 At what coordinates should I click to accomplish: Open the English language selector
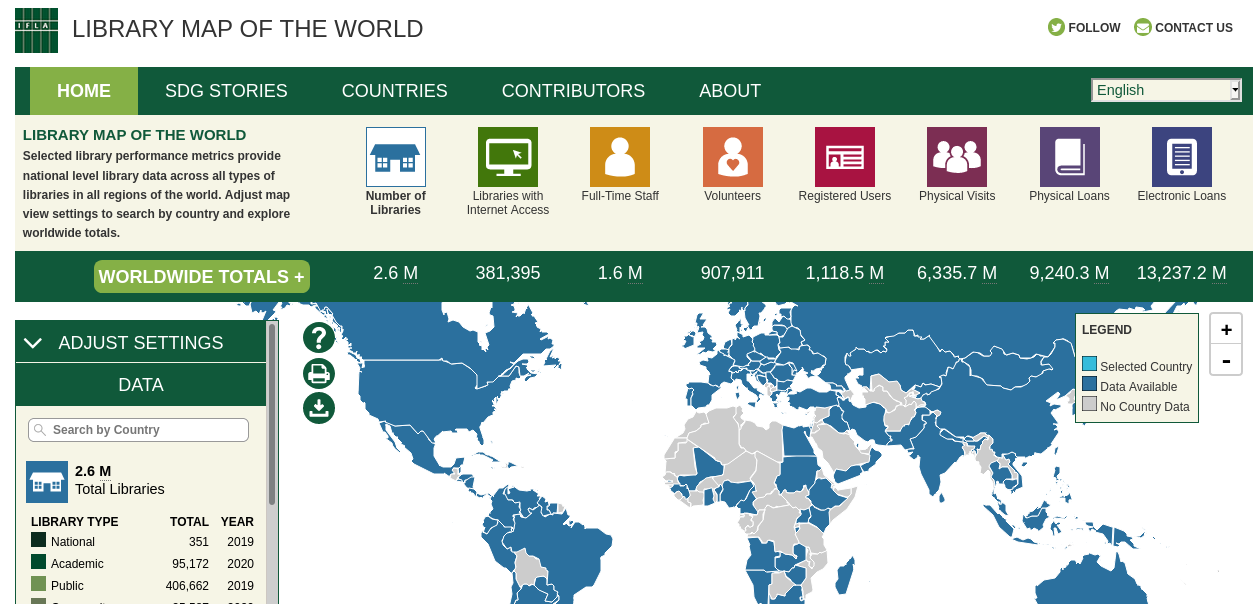[x=1165, y=90]
